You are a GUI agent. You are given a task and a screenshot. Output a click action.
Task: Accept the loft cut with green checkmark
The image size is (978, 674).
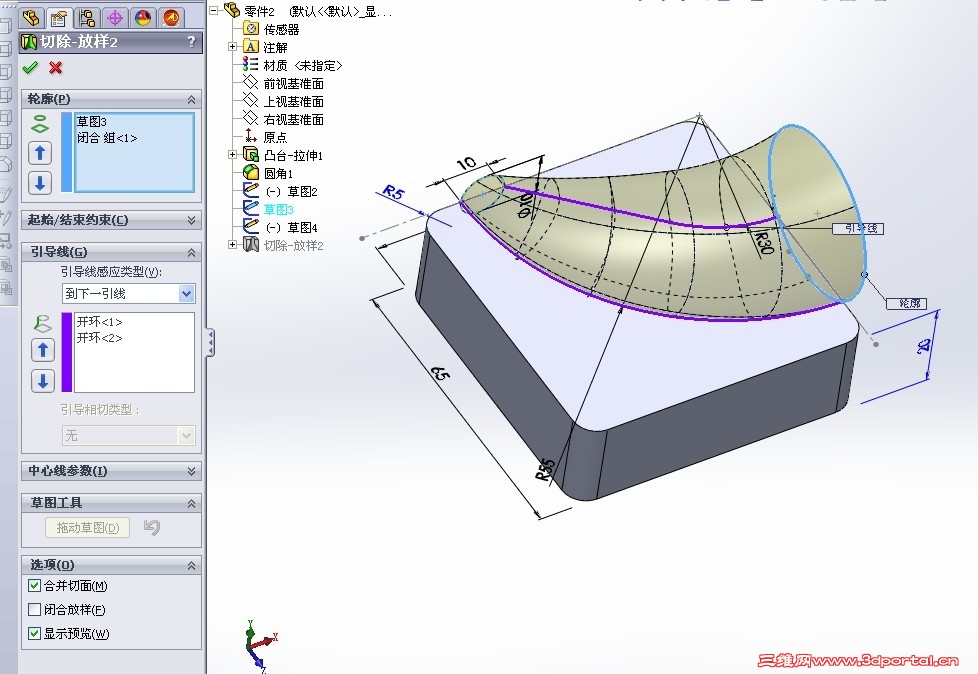click(x=30, y=67)
